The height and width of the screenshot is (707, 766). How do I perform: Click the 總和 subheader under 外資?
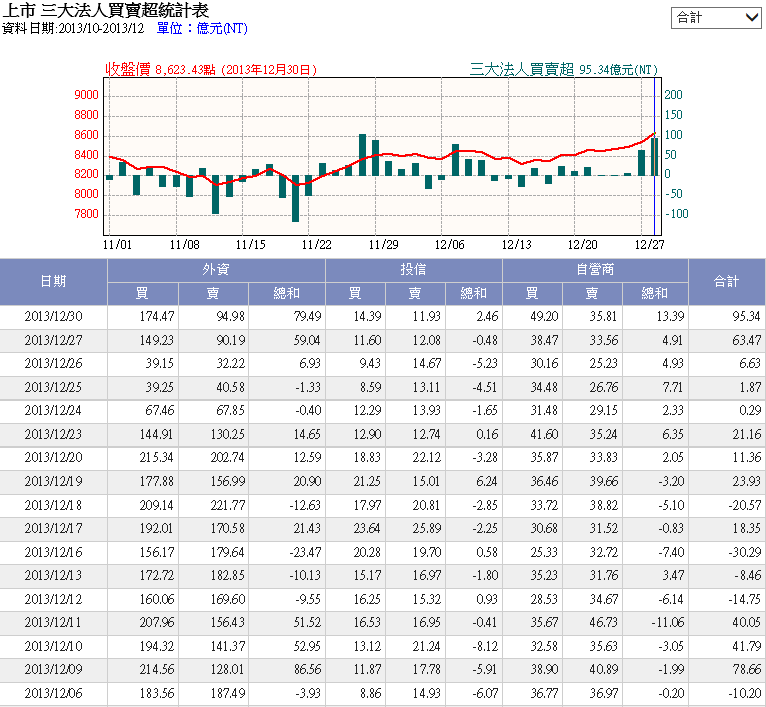(x=287, y=294)
